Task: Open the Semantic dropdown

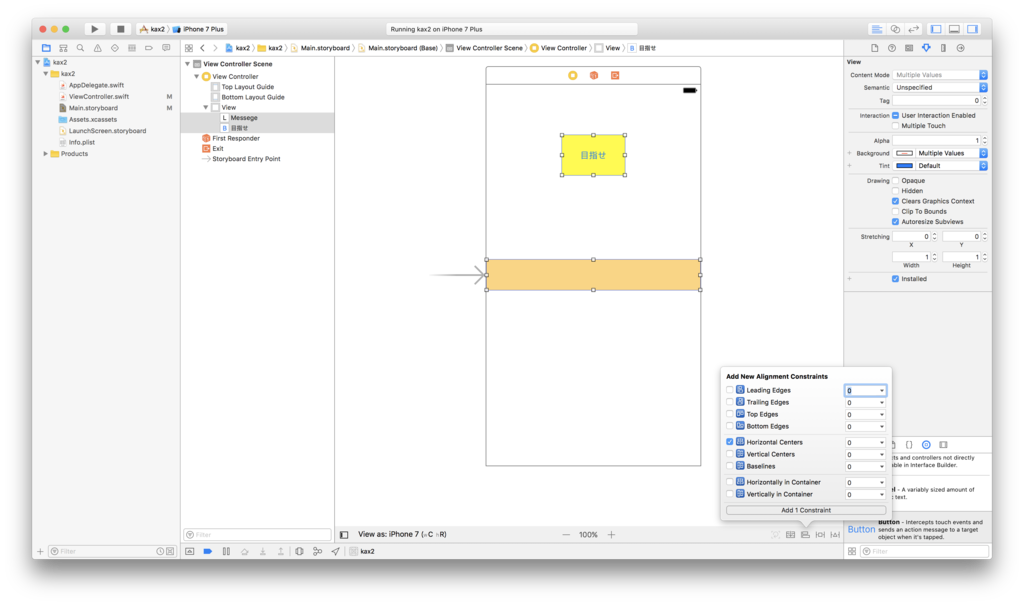Action: pos(940,88)
